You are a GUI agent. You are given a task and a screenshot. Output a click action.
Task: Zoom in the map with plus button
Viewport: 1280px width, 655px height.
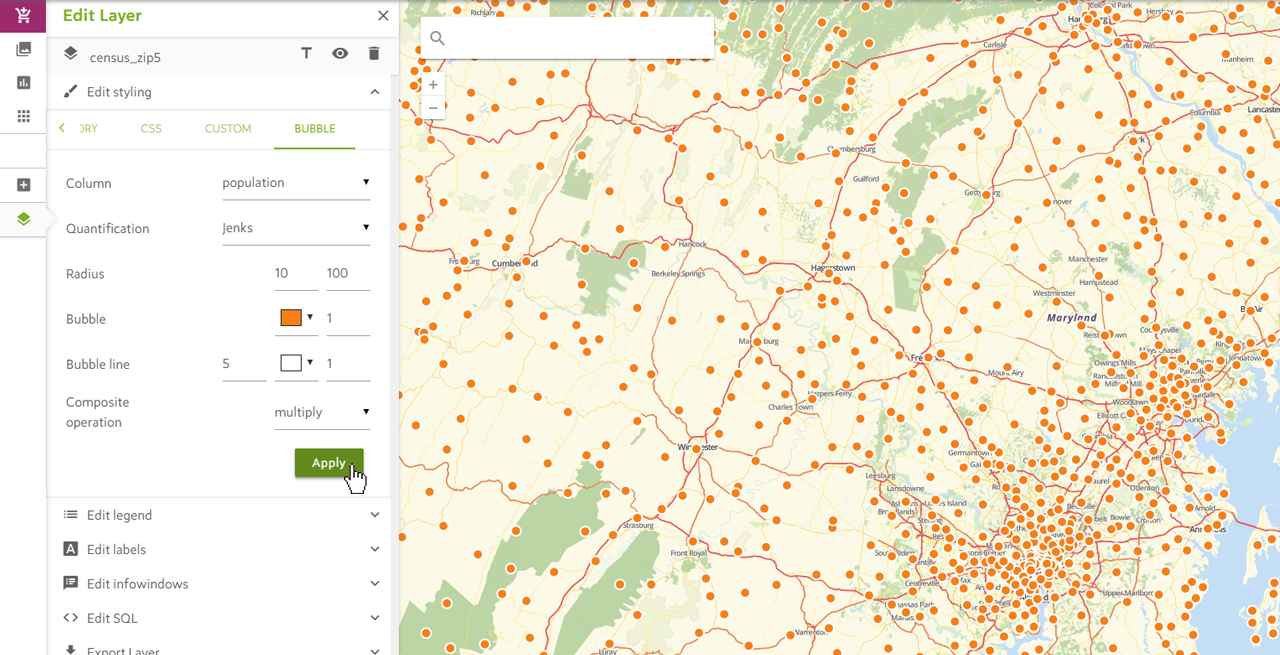[x=433, y=85]
